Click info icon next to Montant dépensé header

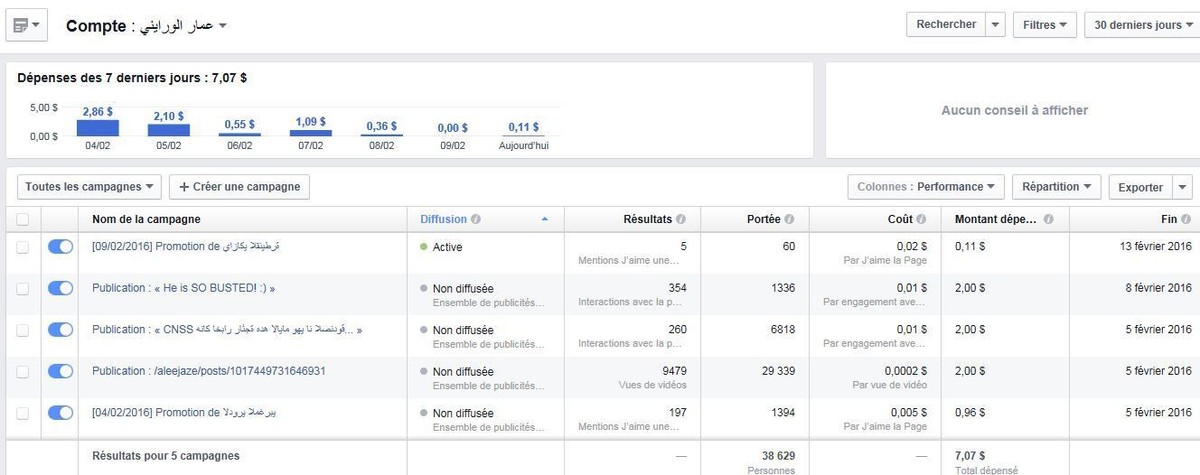coord(1049,219)
